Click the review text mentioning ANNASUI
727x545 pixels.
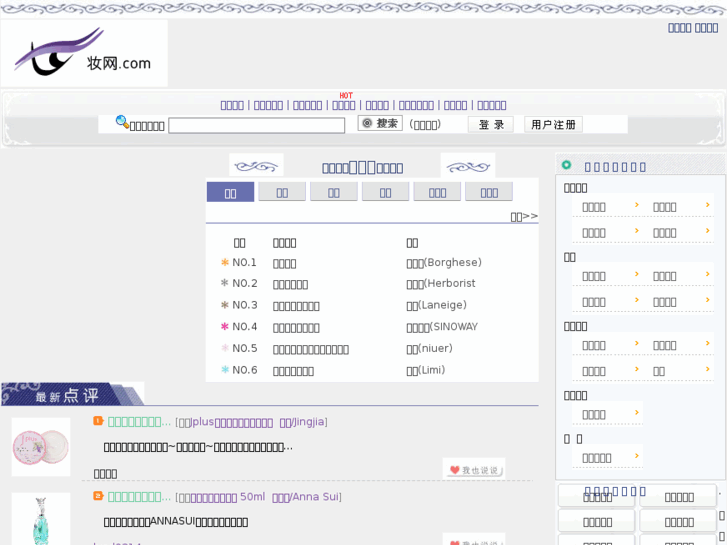pos(176,522)
